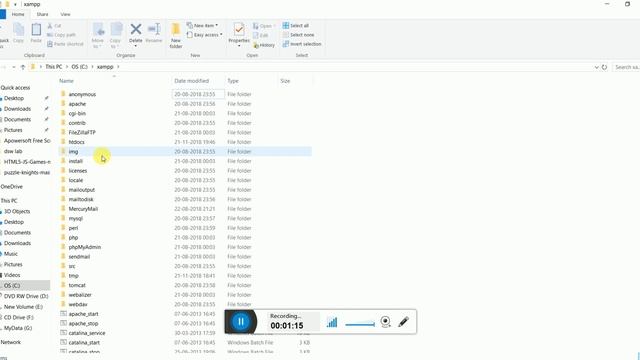Image resolution: width=640 pixels, height=360 pixels.
Task: Open New Volume (E:) in sidebar
Action: (x=23, y=307)
